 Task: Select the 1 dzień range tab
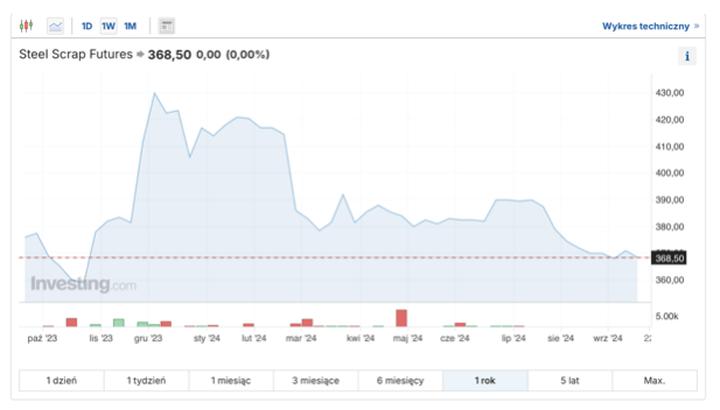coord(61,381)
